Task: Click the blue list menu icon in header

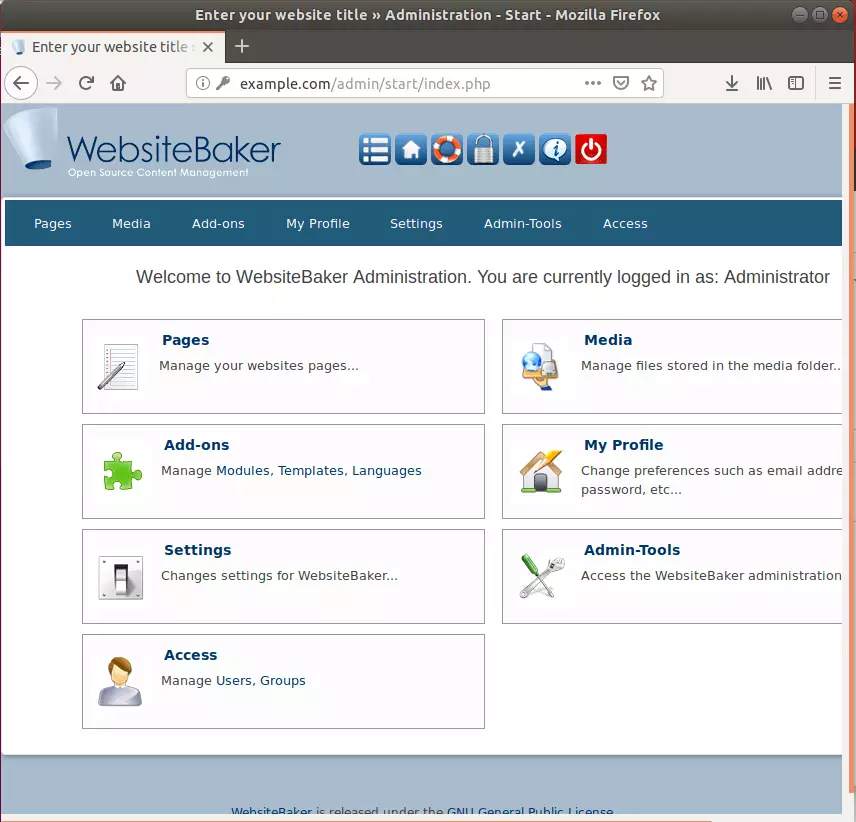Action: click(374, 150)
